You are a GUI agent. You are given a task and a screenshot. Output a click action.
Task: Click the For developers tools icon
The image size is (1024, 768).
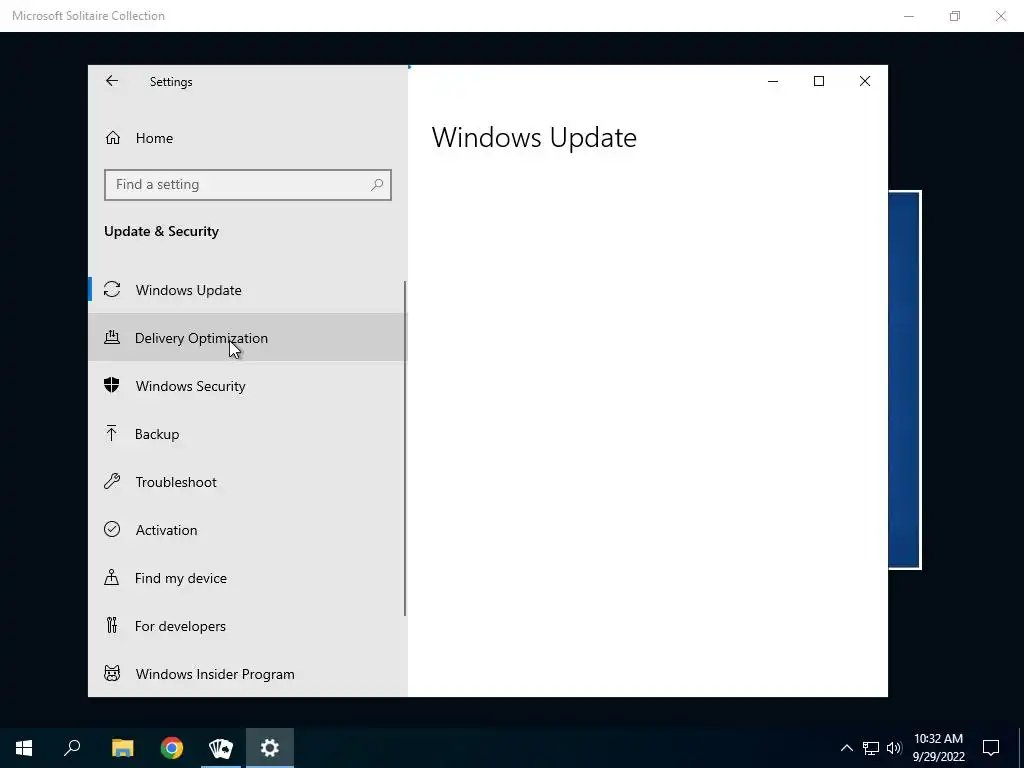(x=112, y=626)
